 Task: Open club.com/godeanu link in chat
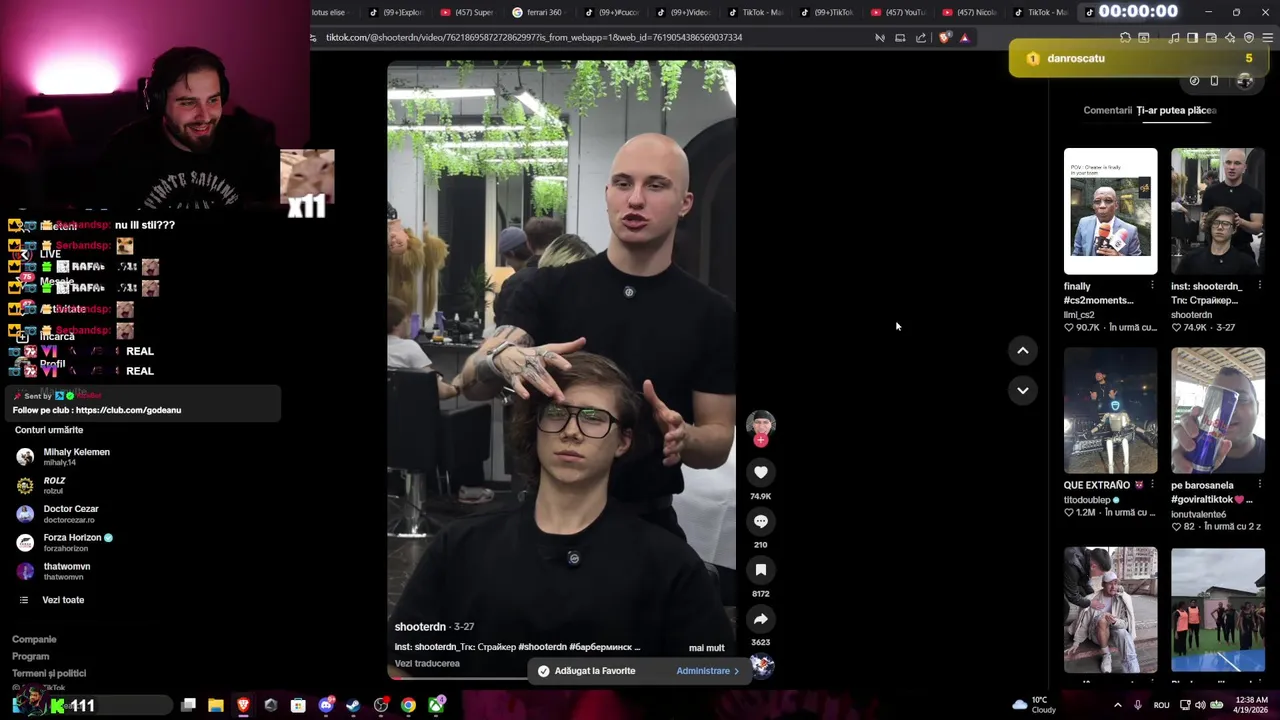[x=128, y=410]
